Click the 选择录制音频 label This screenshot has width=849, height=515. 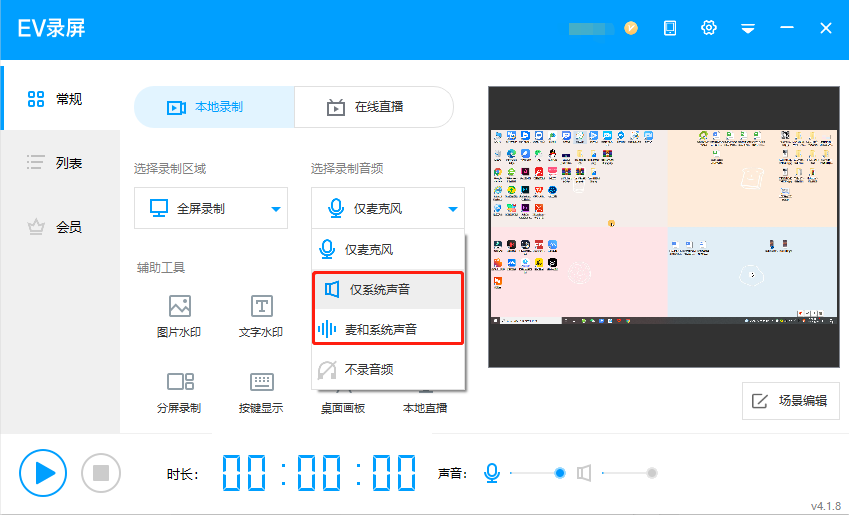coord(347,169)
